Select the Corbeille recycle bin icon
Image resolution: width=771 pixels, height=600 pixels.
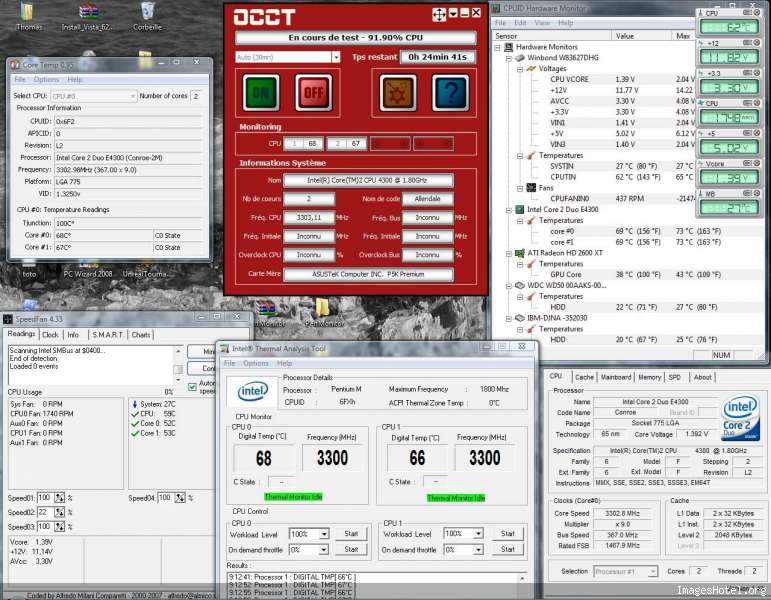148,16
